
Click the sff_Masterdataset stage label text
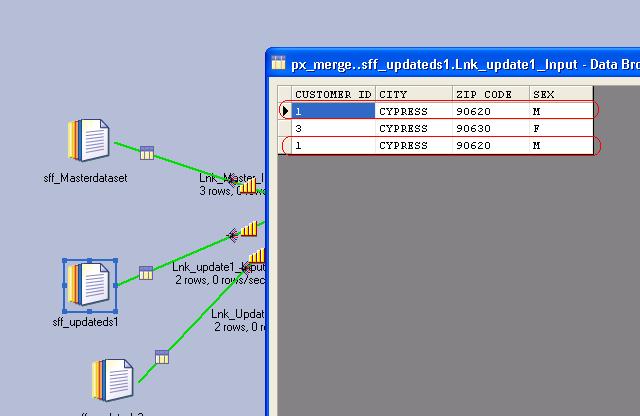(x=93, y=178)
